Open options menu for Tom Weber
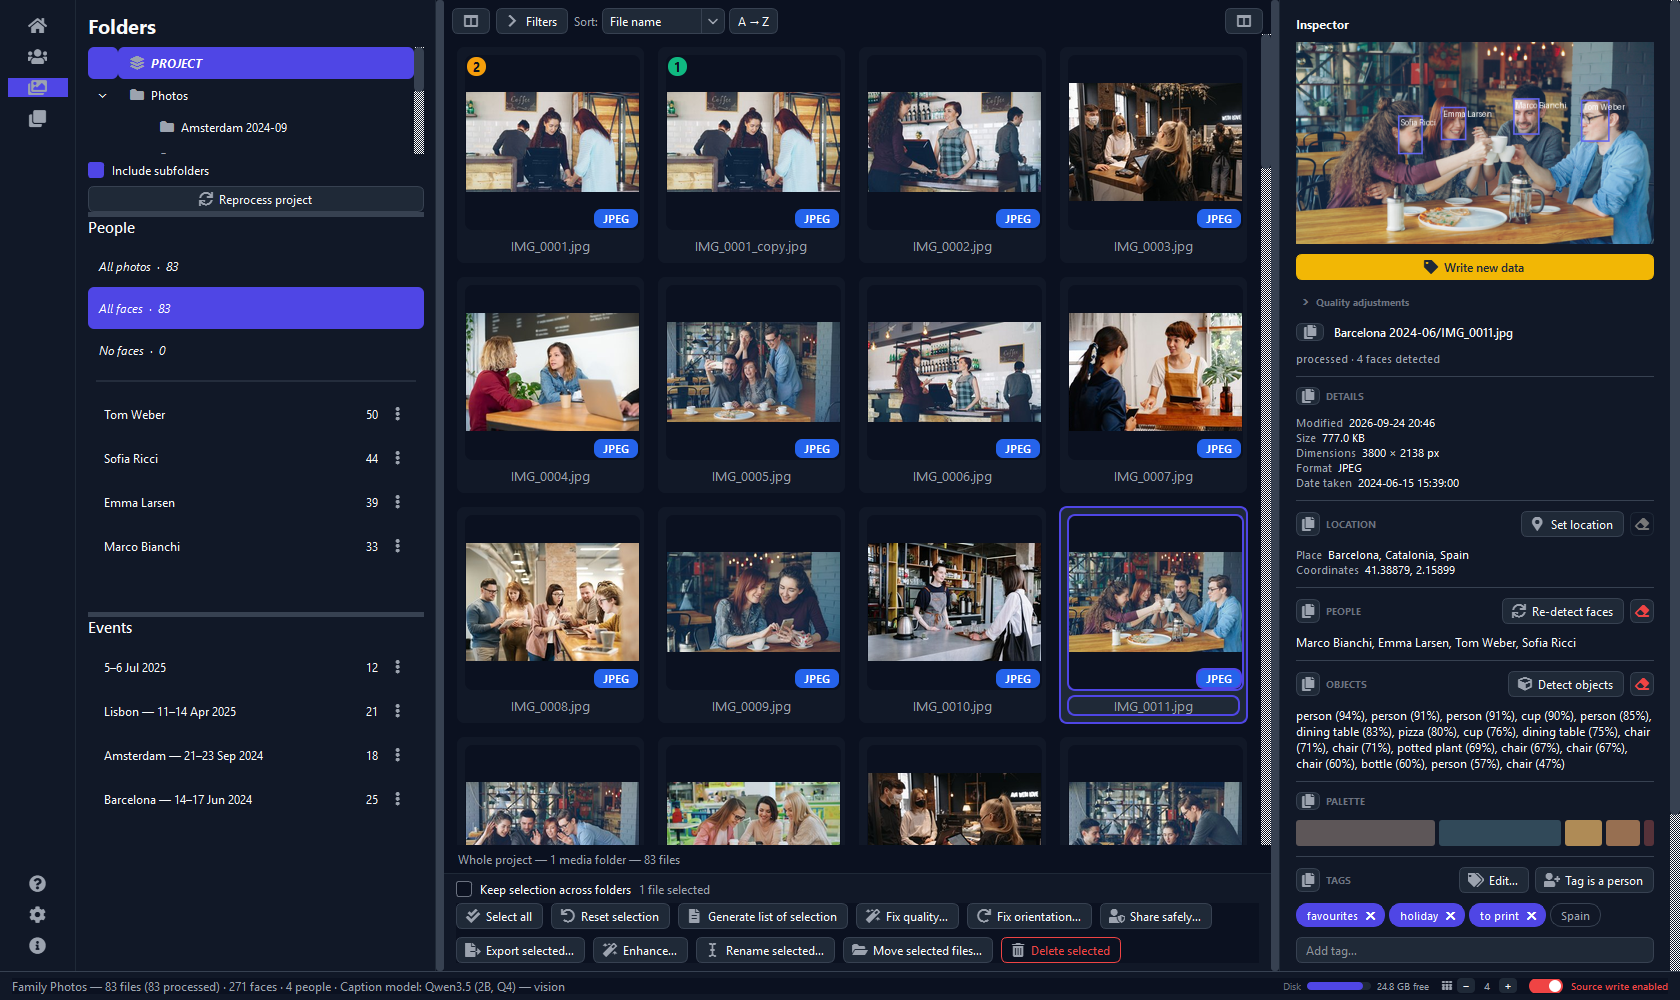This screenshot has height=1000, width=1680. pyautogui.click(x=398, y=414)
